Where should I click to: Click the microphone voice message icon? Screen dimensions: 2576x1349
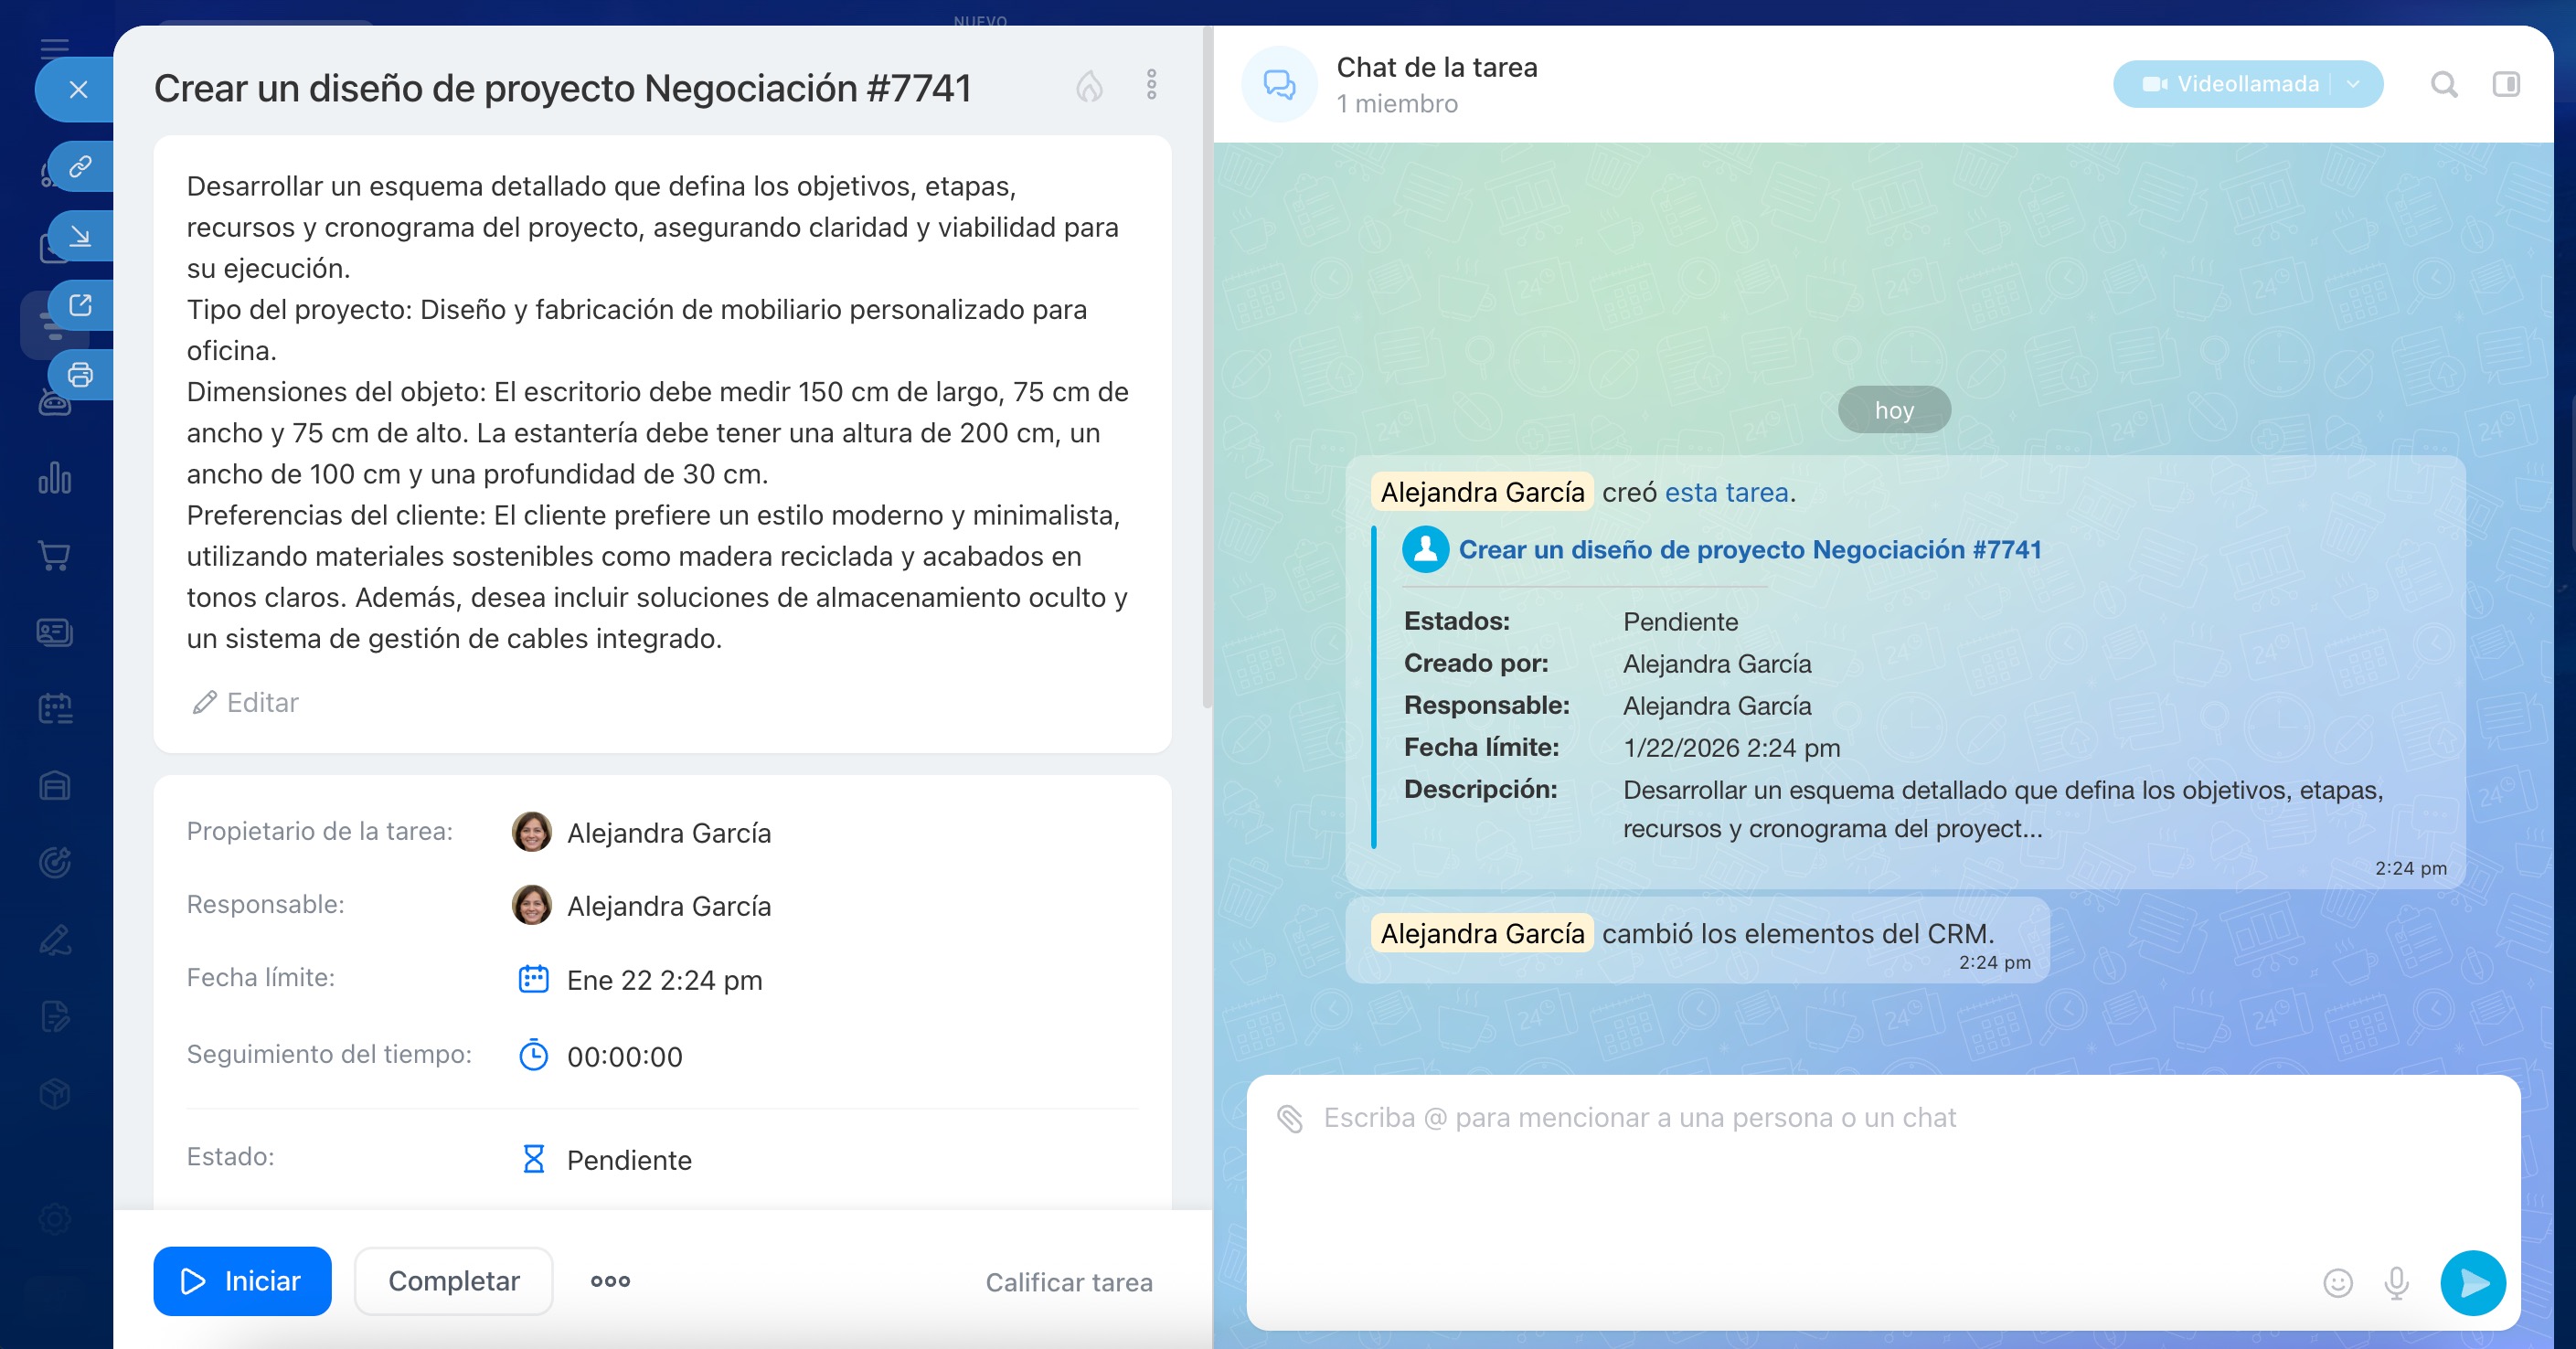click(2396, 1283)
